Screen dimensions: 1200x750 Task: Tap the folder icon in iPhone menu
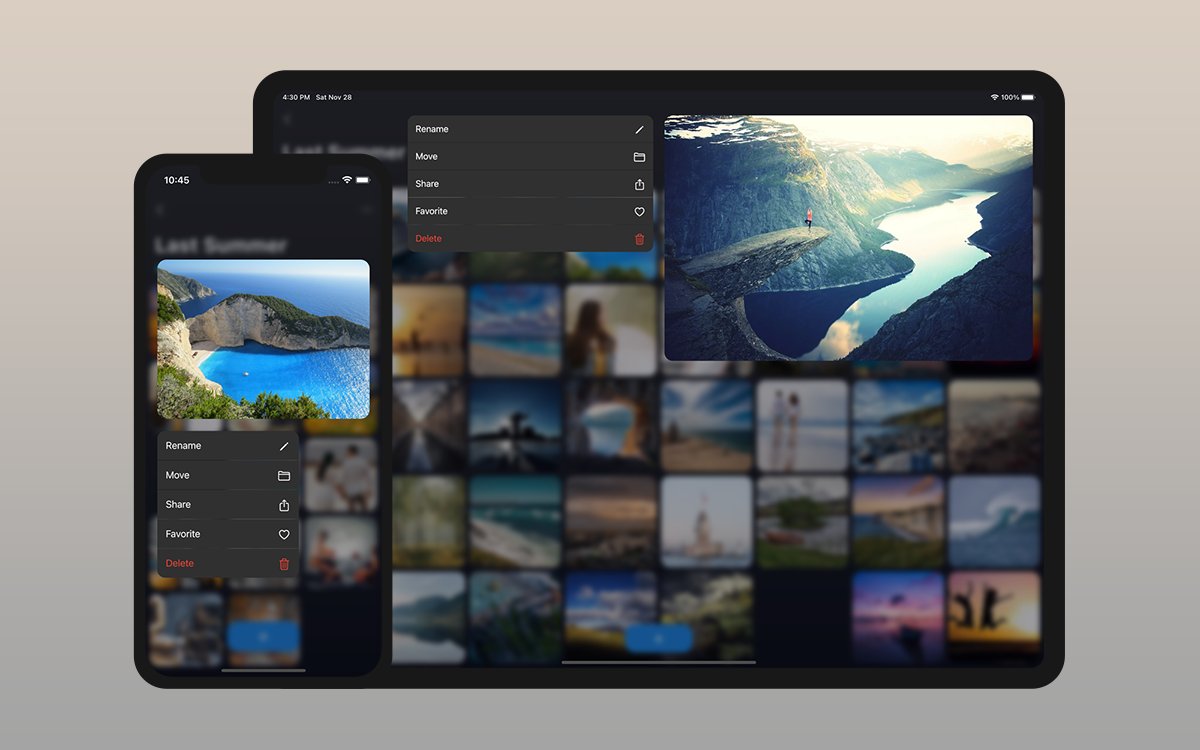pyautogui.click(x=284, y=476)
